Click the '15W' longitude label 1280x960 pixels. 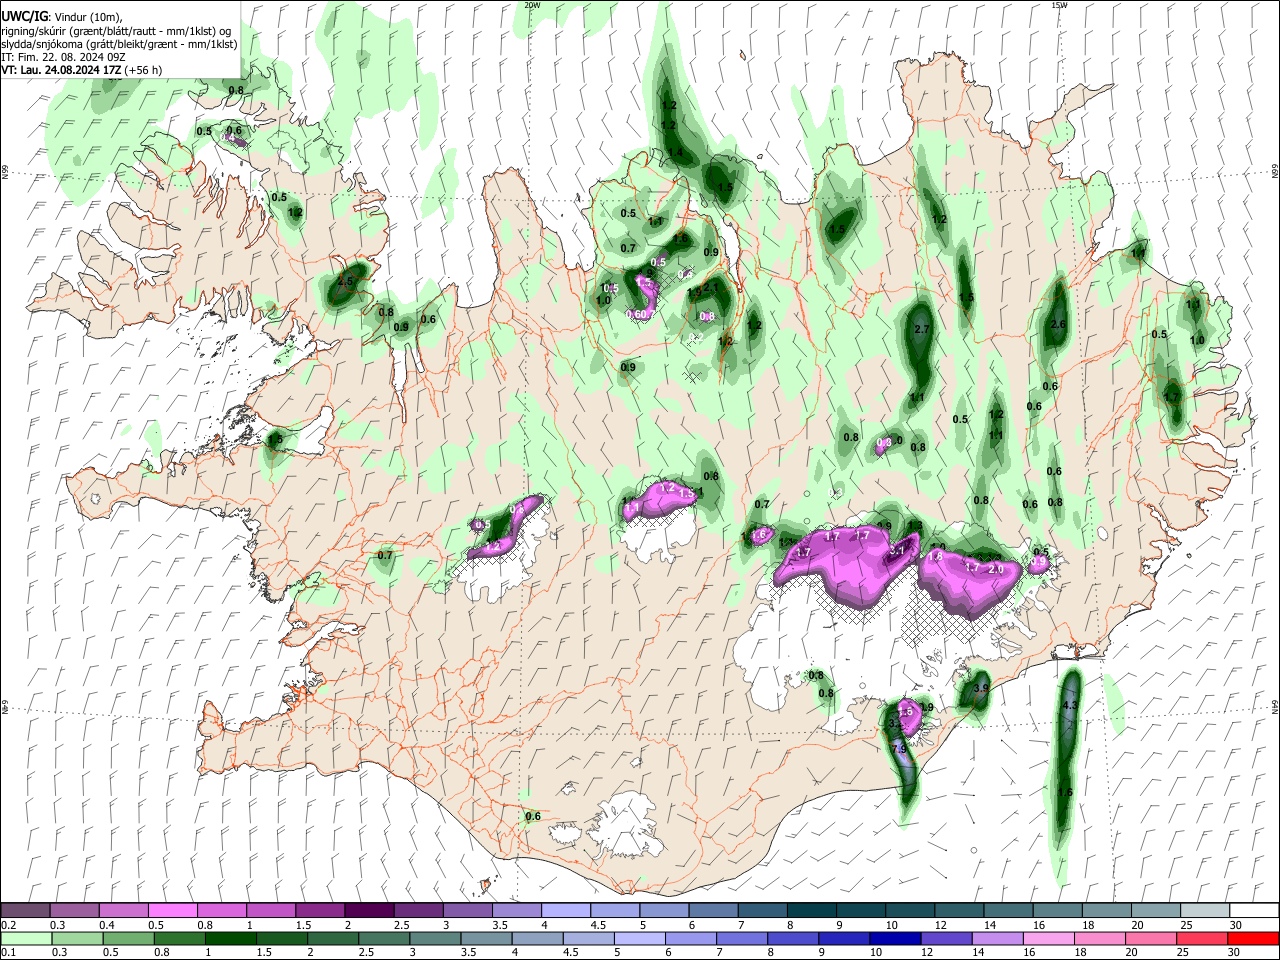coord(1059,5)
